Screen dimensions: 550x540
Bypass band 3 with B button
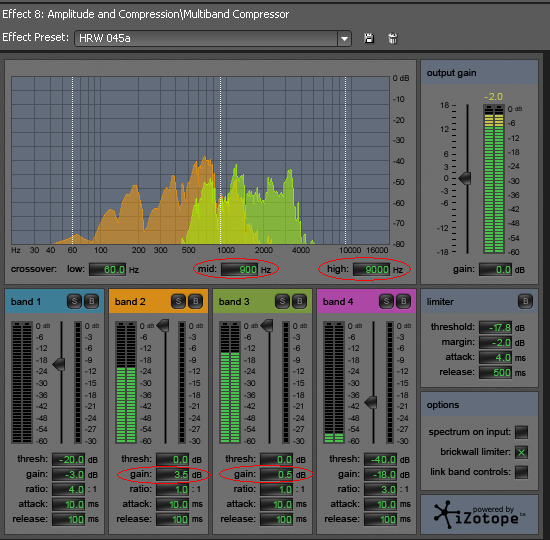[300, 301]
